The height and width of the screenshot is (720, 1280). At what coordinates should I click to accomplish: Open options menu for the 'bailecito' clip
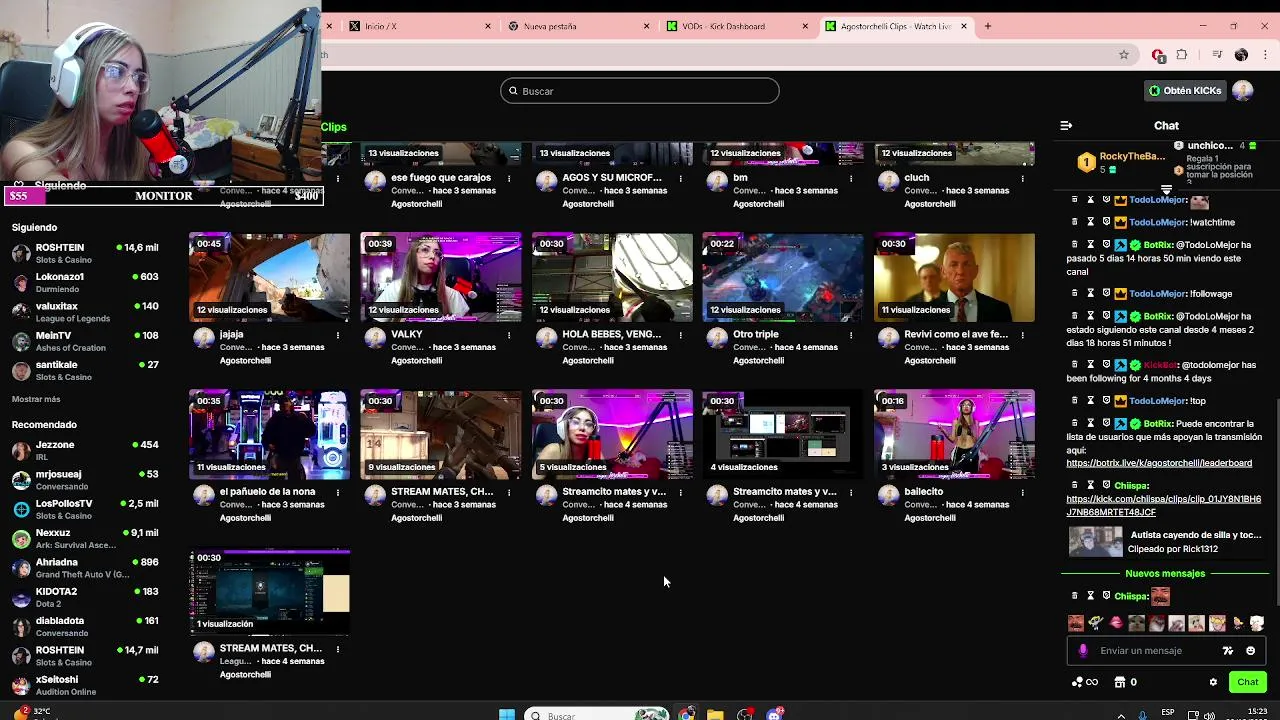coord(1022,492)
